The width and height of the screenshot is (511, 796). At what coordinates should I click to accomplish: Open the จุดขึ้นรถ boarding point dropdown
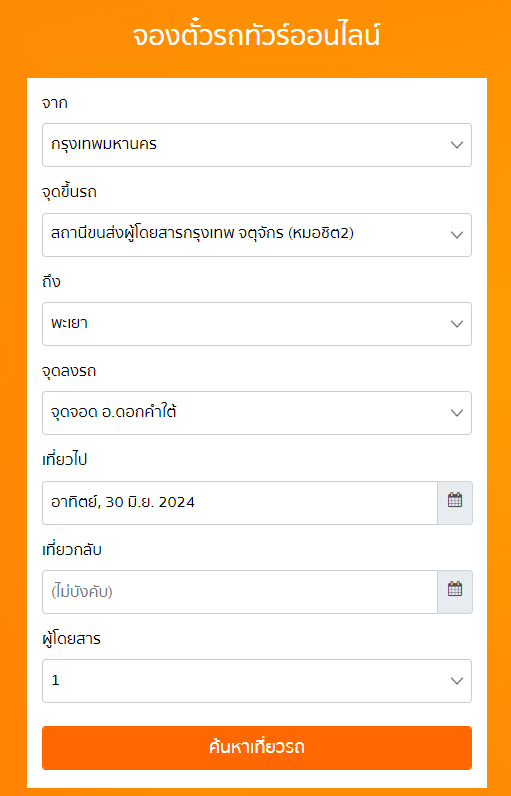[x=257, y=235]
